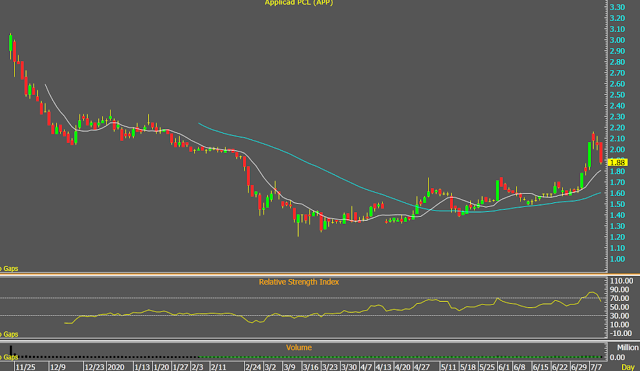
Task: Click the 1.00 price axis label
Action: tap(617, 259)
